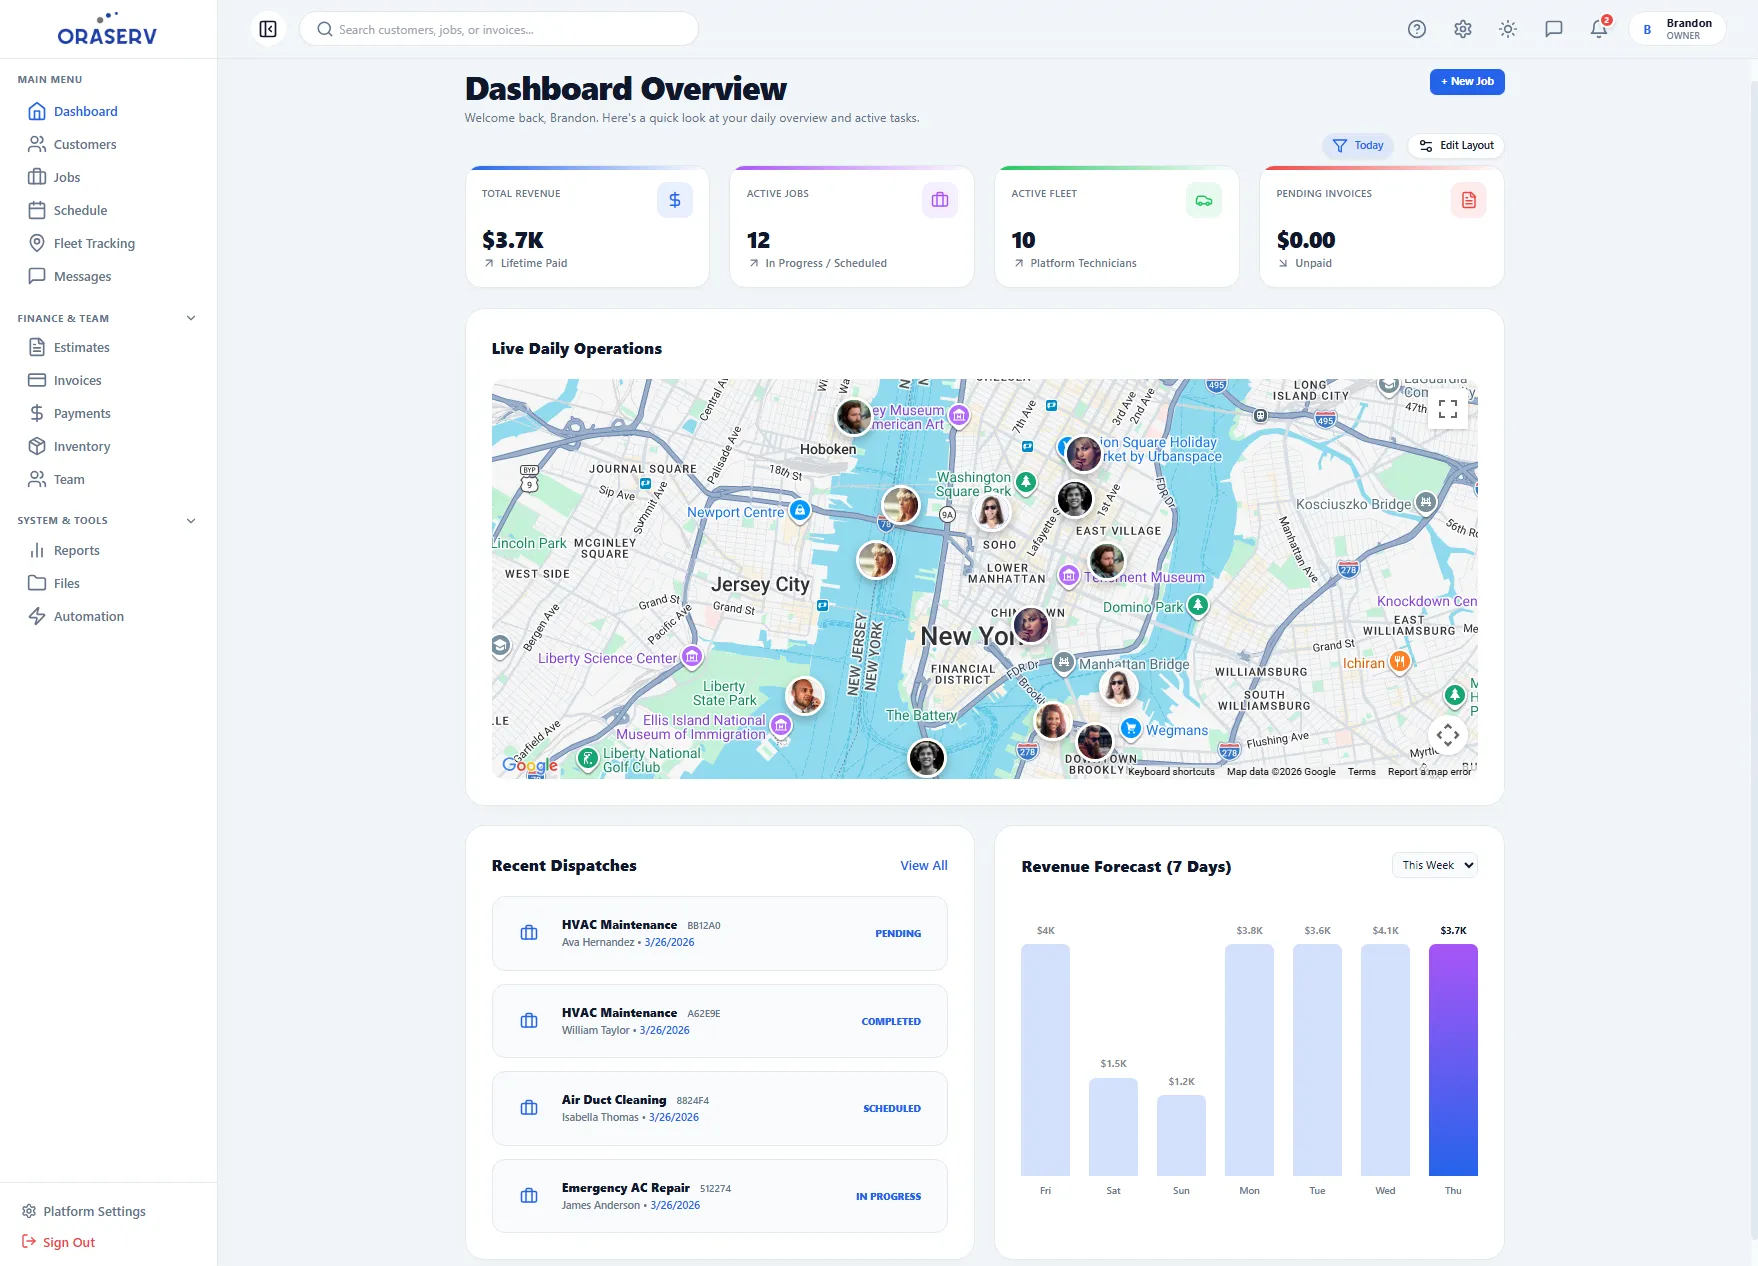The height and width of the screenshot is (1266, 1758).
Task: Open the Fleet Tracking section
Action: pos(94,243)
